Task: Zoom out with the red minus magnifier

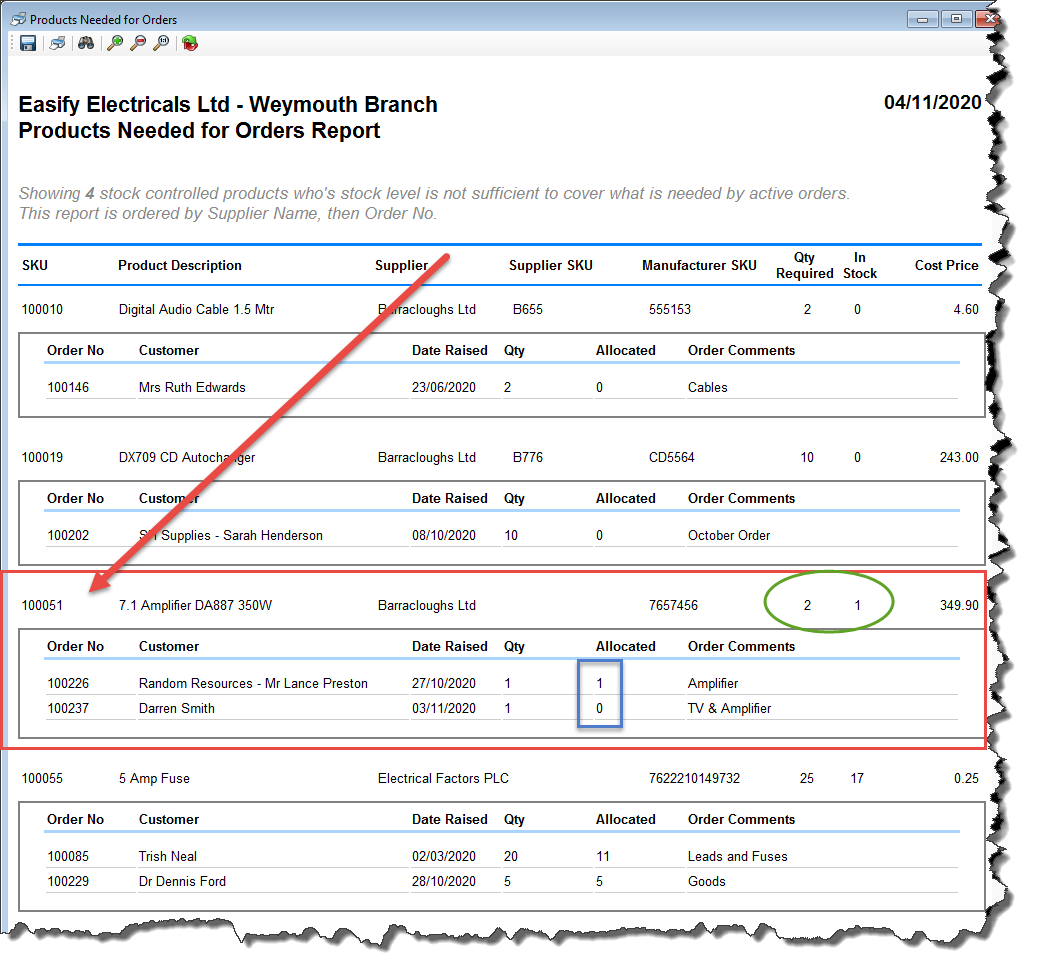Action: [x=138, y=43]
